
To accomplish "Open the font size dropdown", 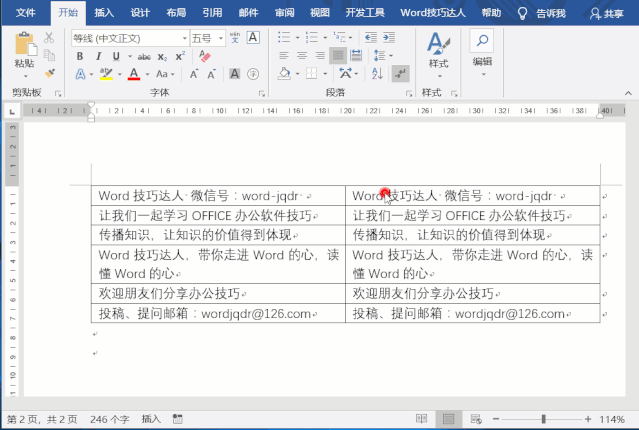I will (x=221, y=38).
